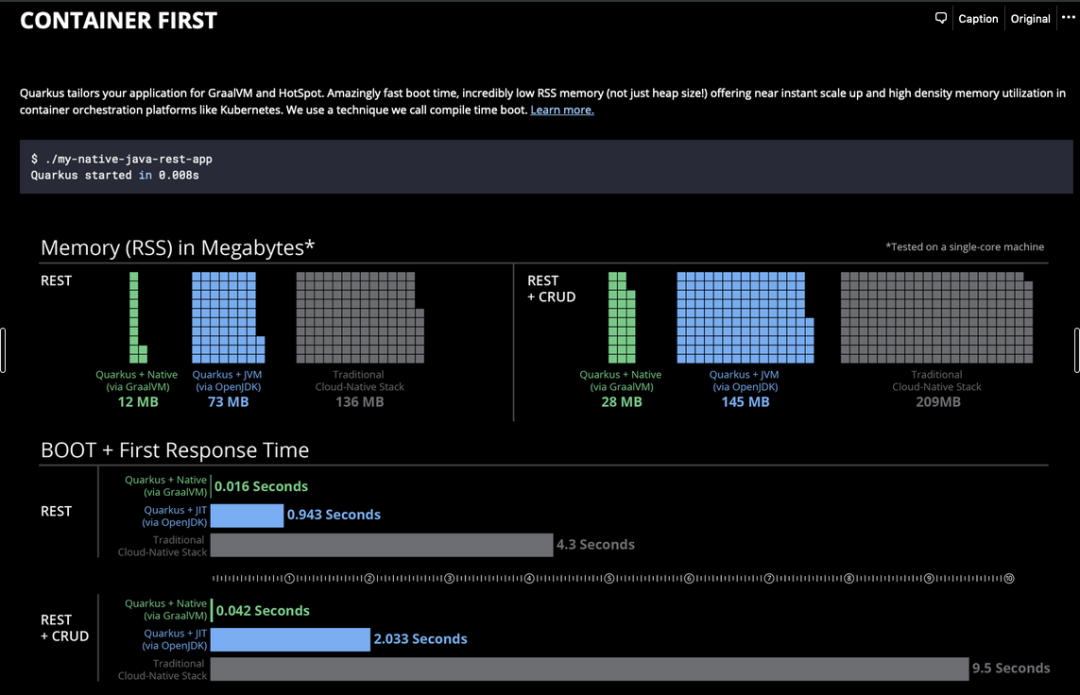Viewport: 1080px width, 695px height.
Task: Grab the right edge resize handle
Action: point(1077,350)
